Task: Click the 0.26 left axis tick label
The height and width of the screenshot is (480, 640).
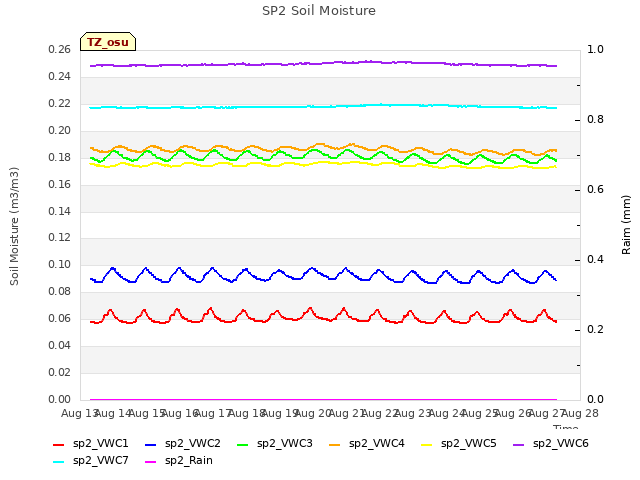Action: click(60, 50)
